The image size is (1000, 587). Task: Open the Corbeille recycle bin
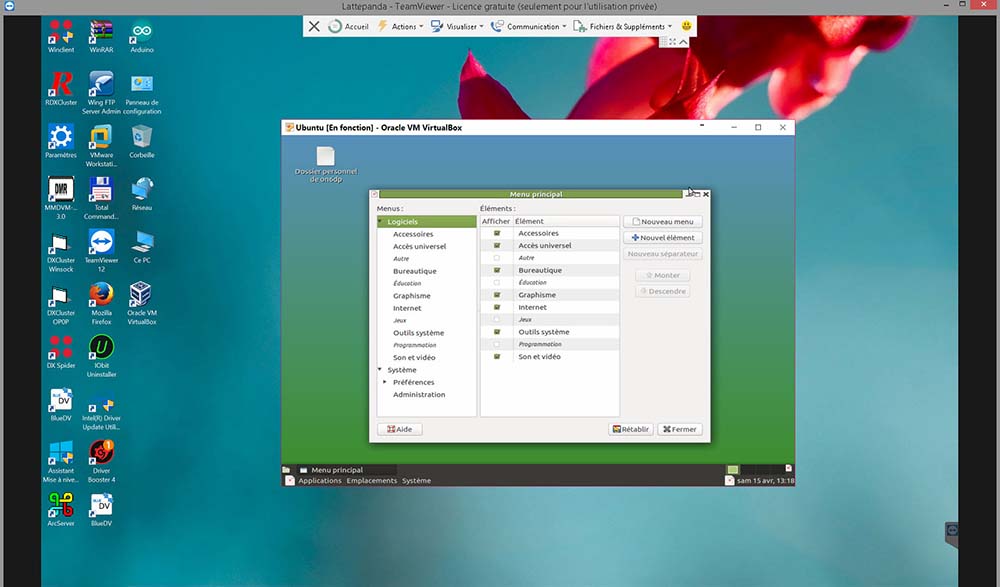pyautogui.click(x=142, y=141)
